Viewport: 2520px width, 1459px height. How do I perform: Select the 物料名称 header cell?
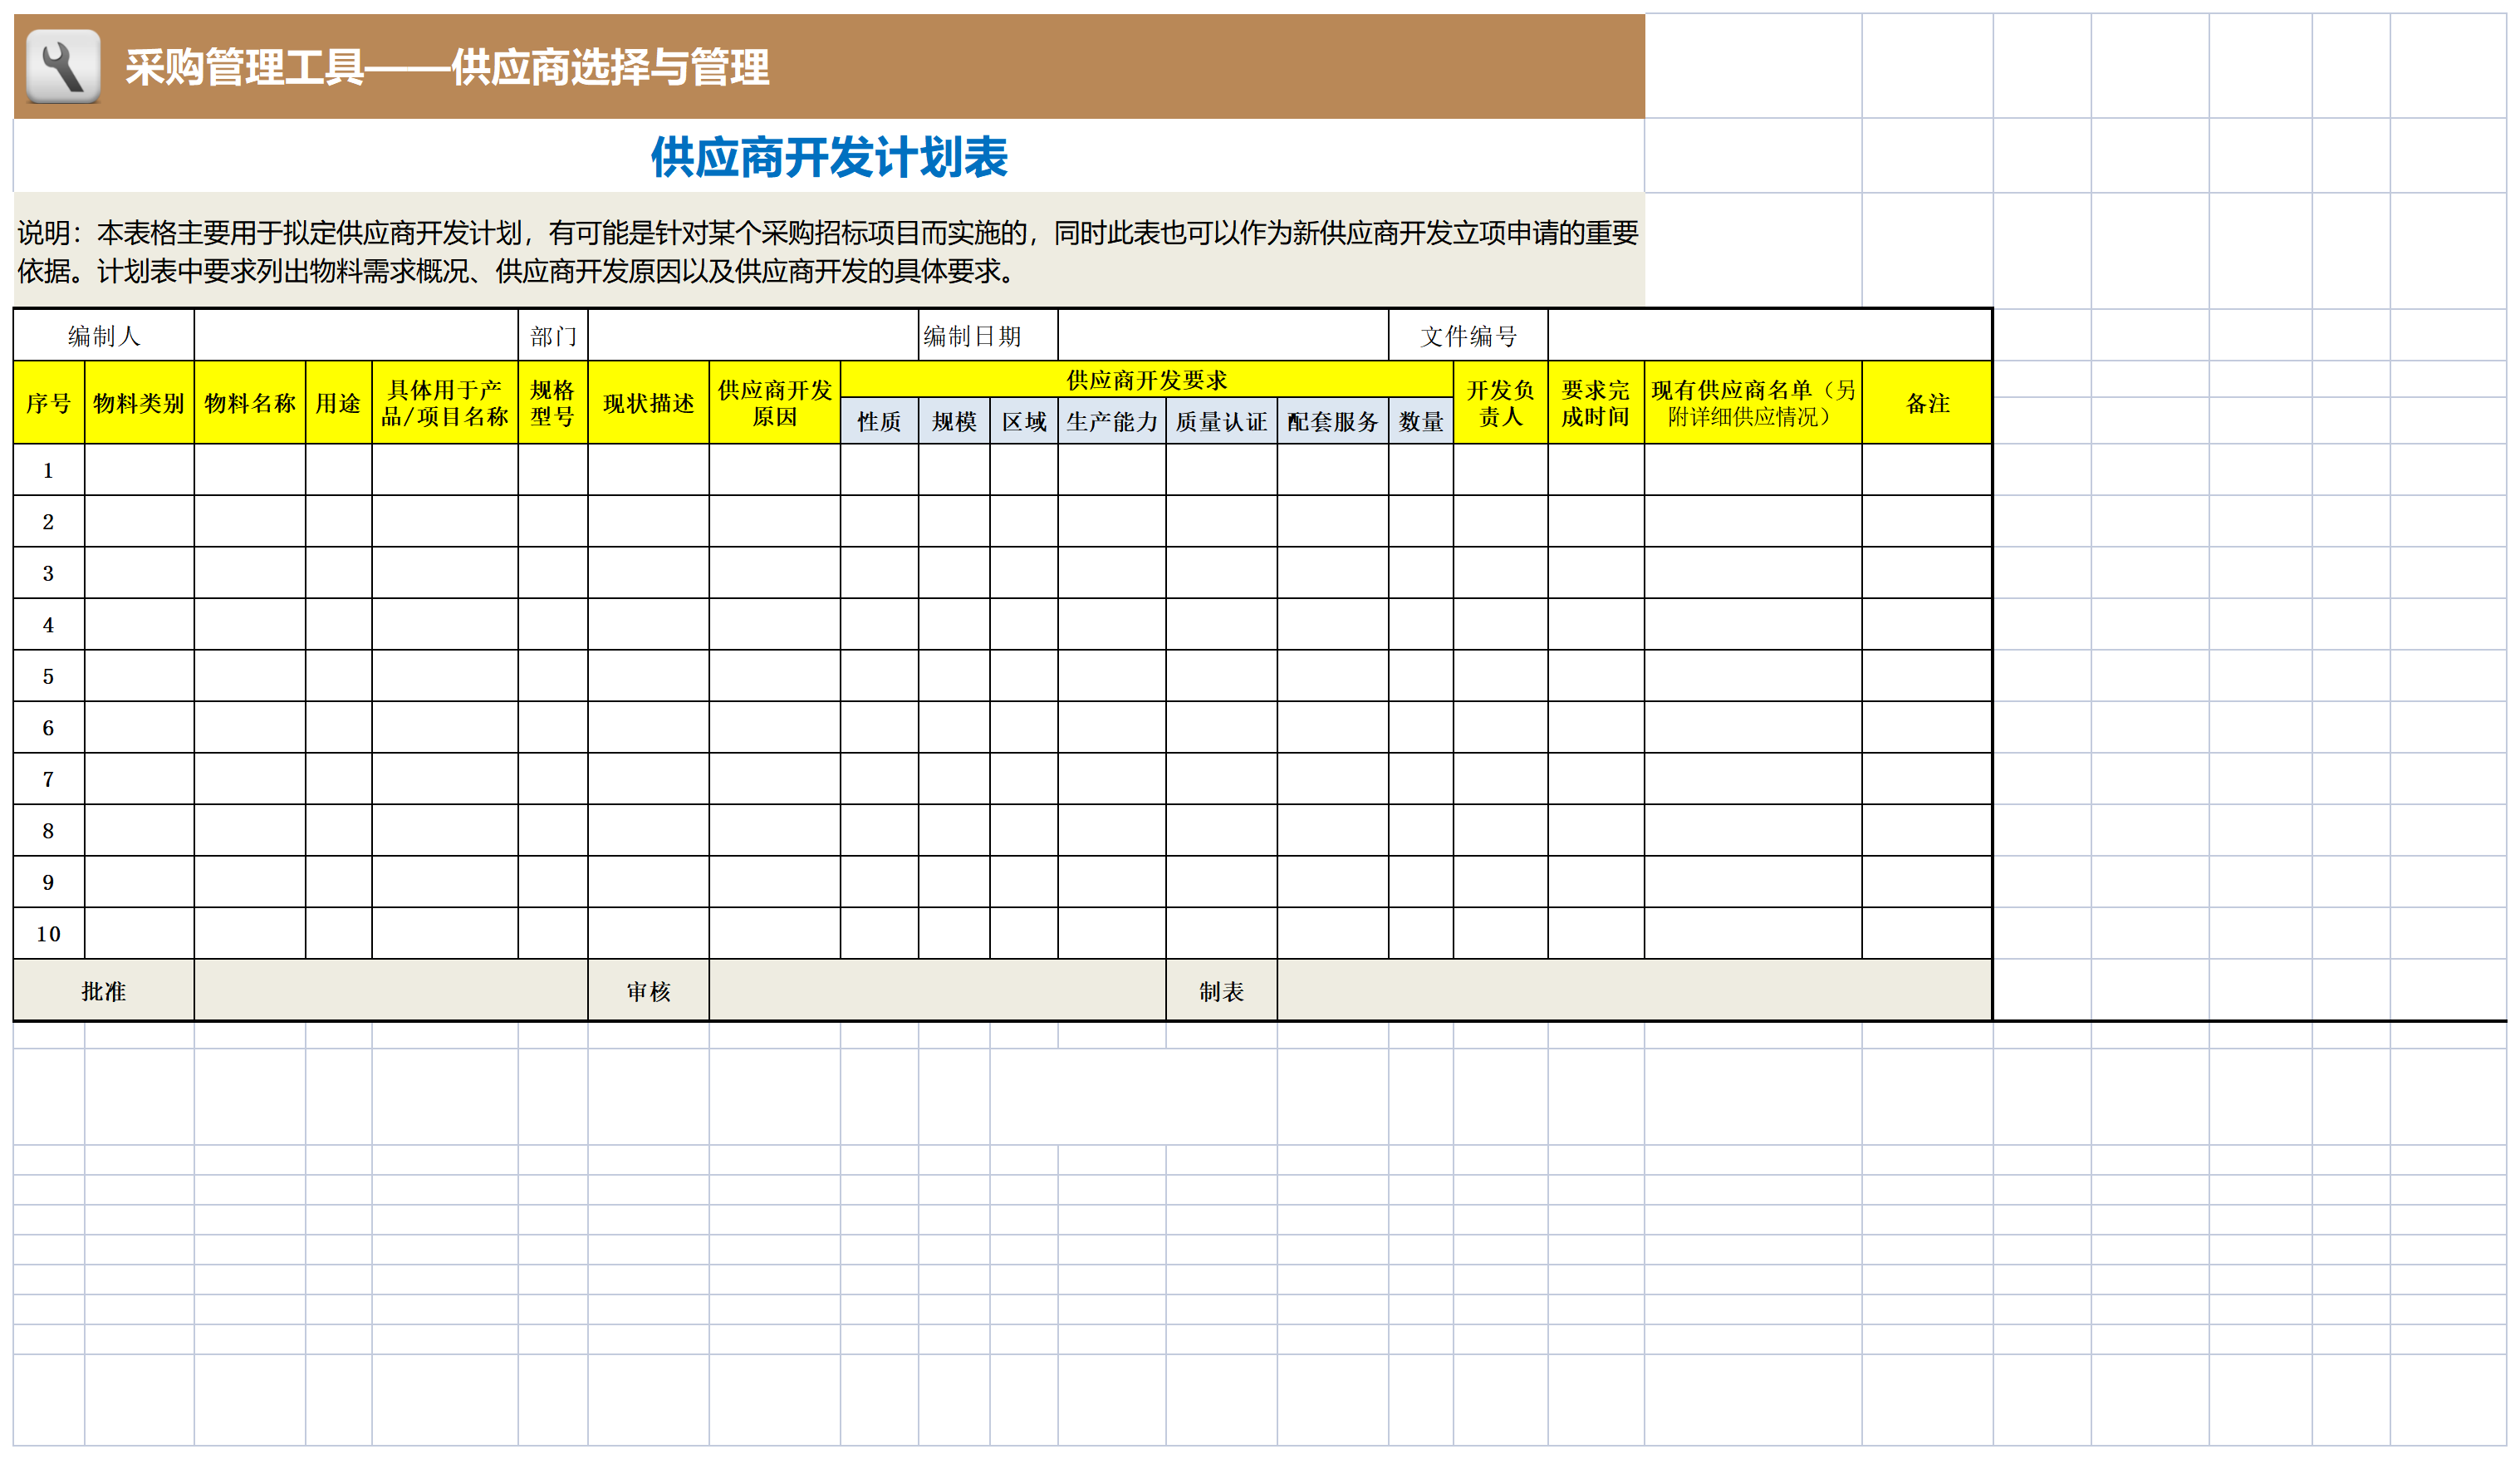point(250,403)
